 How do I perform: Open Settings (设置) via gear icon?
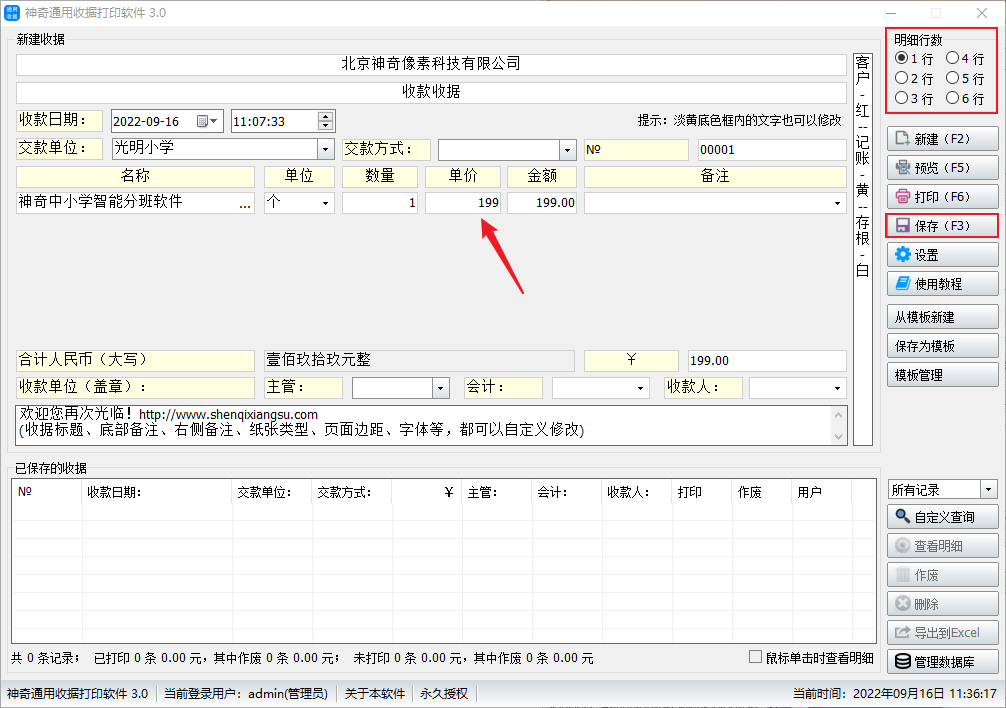[x=902, y=255]
